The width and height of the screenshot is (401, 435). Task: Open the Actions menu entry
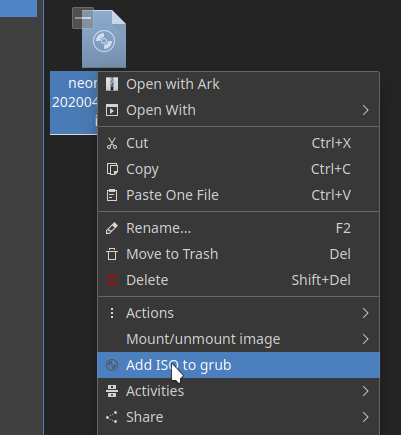(x=238, y=313)
